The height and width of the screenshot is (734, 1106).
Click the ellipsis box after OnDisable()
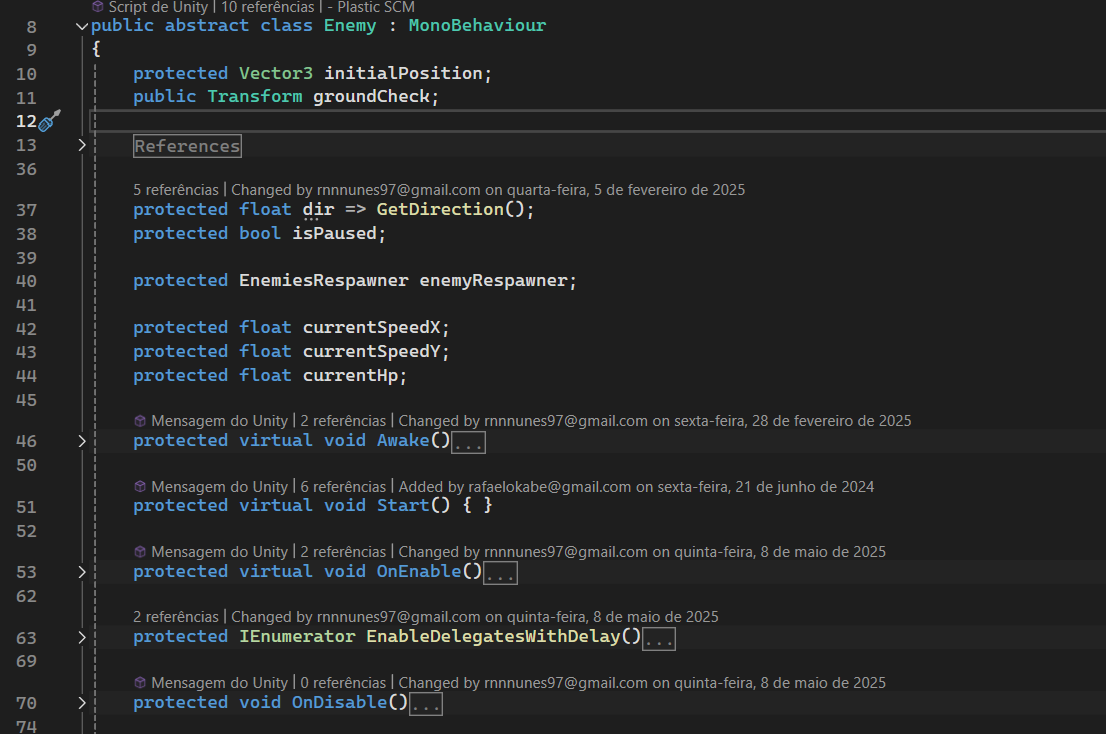pos(426,704)
